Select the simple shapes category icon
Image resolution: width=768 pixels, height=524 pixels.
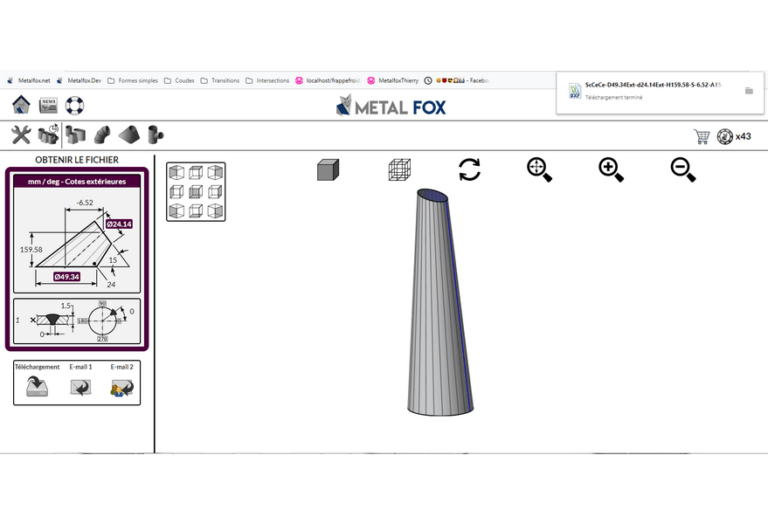(x=75, y=135)
